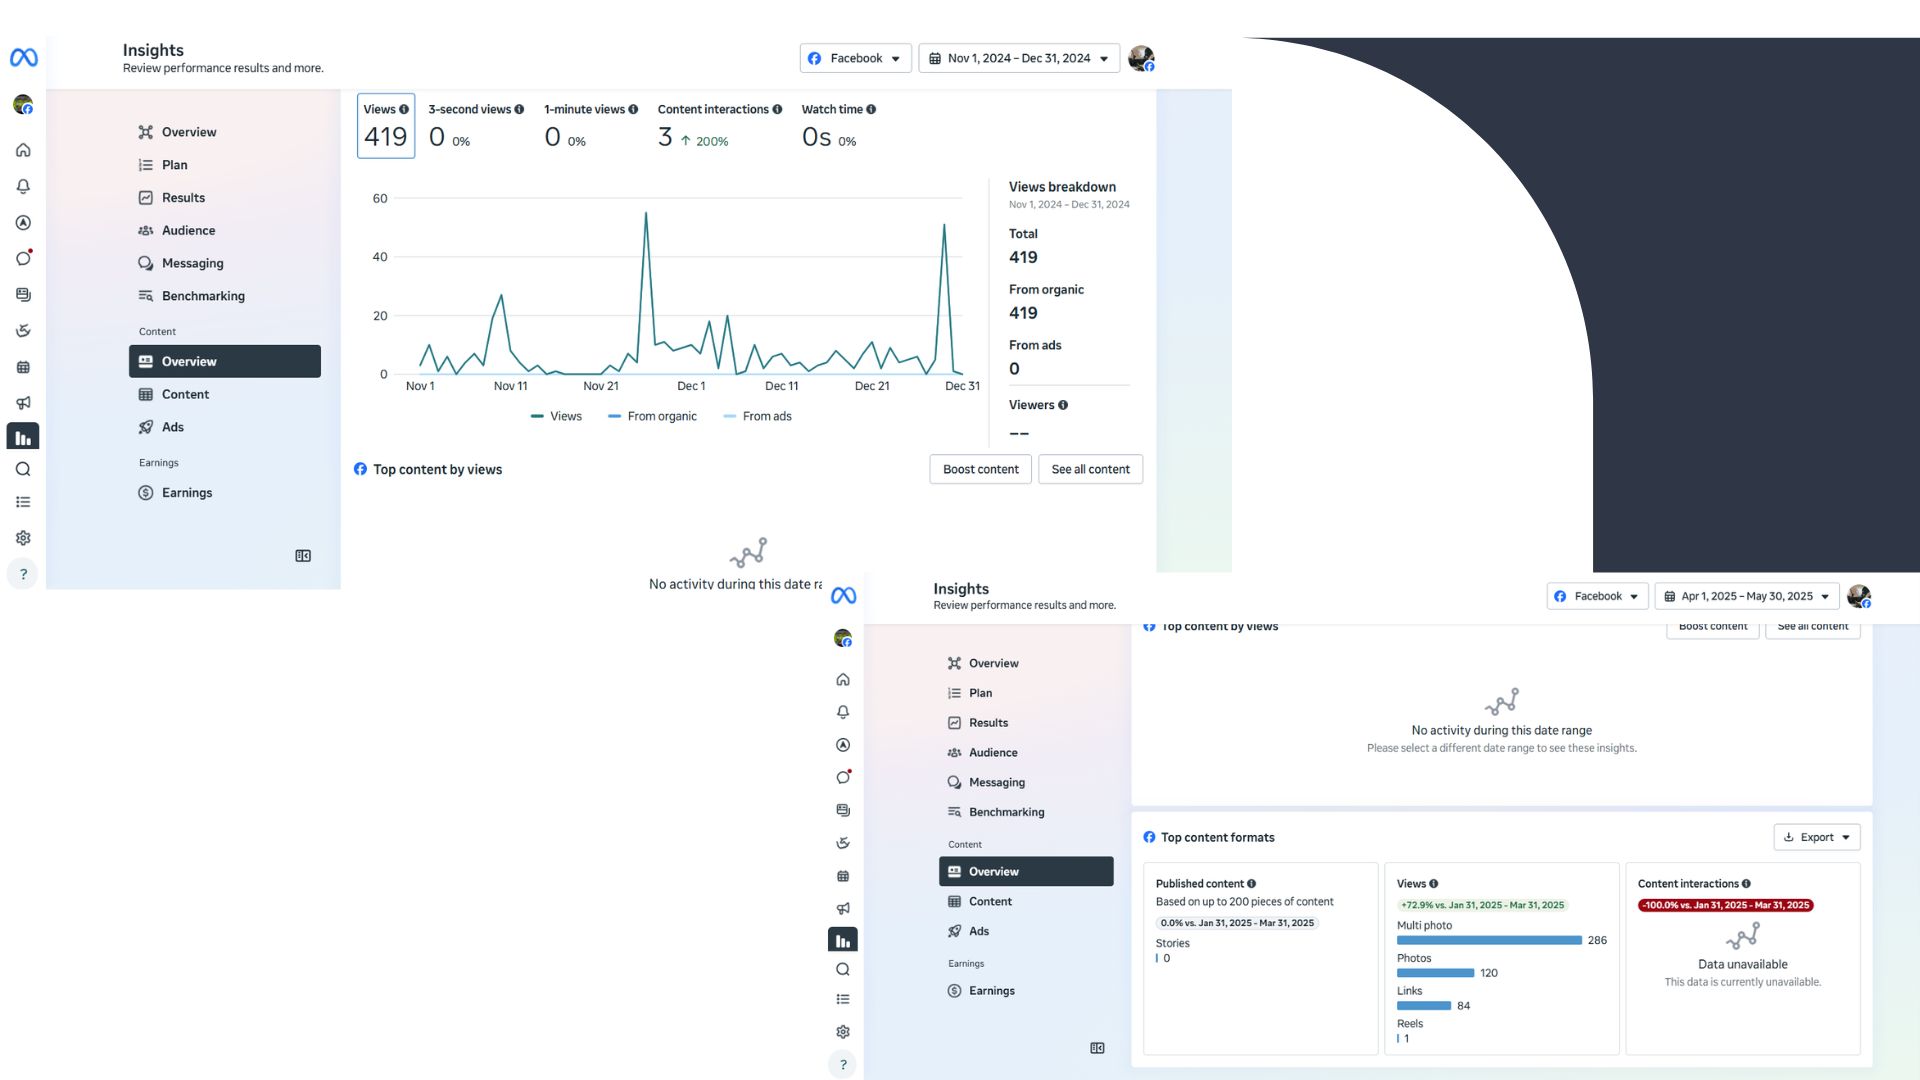The image size is (1920, 1080).
Task: Open the Nov 1, 2024 date range dropdown
Action: (x=1018, y=58)
